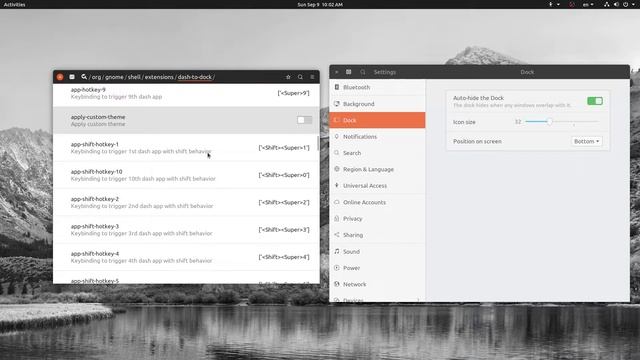Open Activities overview
This screenshot has height=360, width=640.
tap(14, 4)
